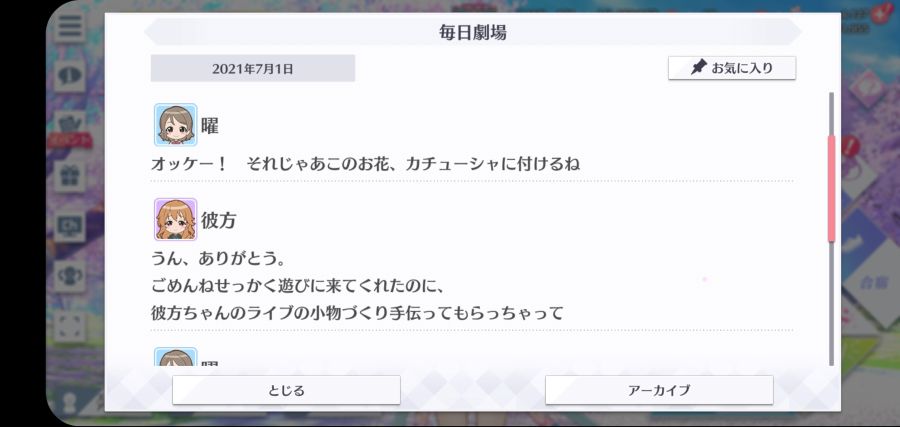This screenshot has height=427, width=900.
Task: Click the 2021年7月1日 date label
Action: click(x=253, y=69)
